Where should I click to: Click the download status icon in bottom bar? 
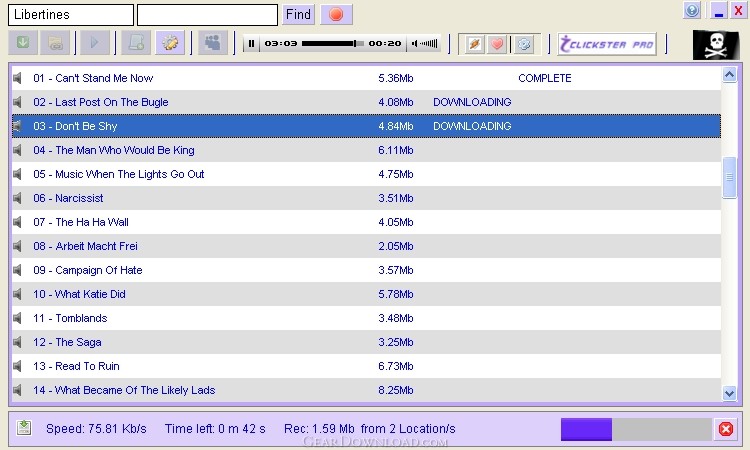tap(24, 428)
